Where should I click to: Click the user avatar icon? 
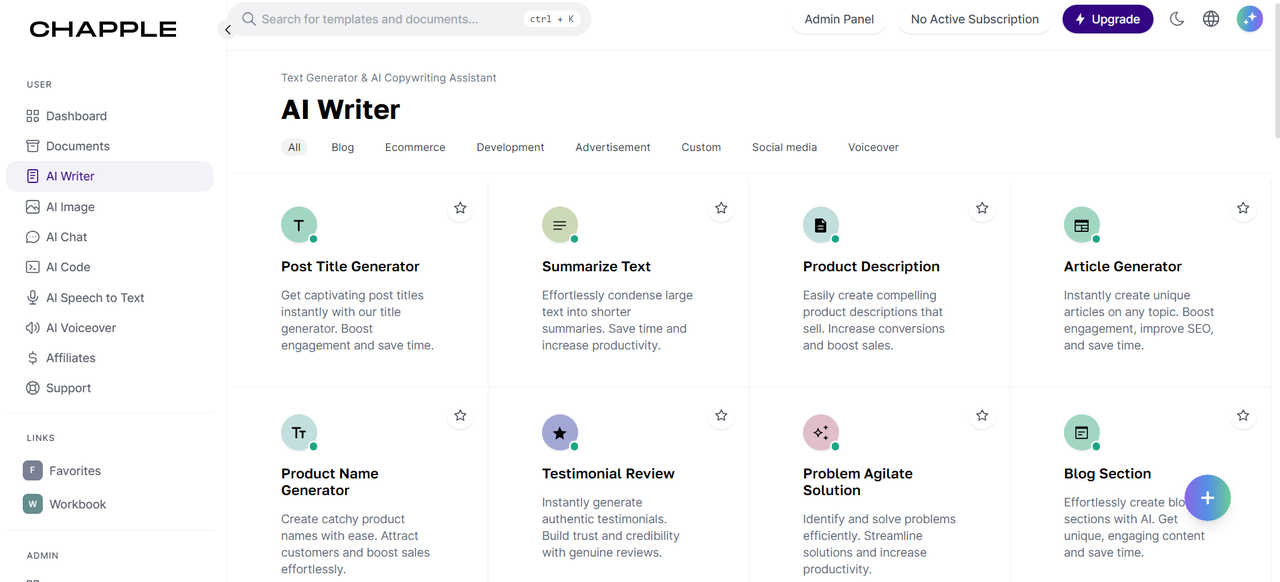click(1249, 19)
